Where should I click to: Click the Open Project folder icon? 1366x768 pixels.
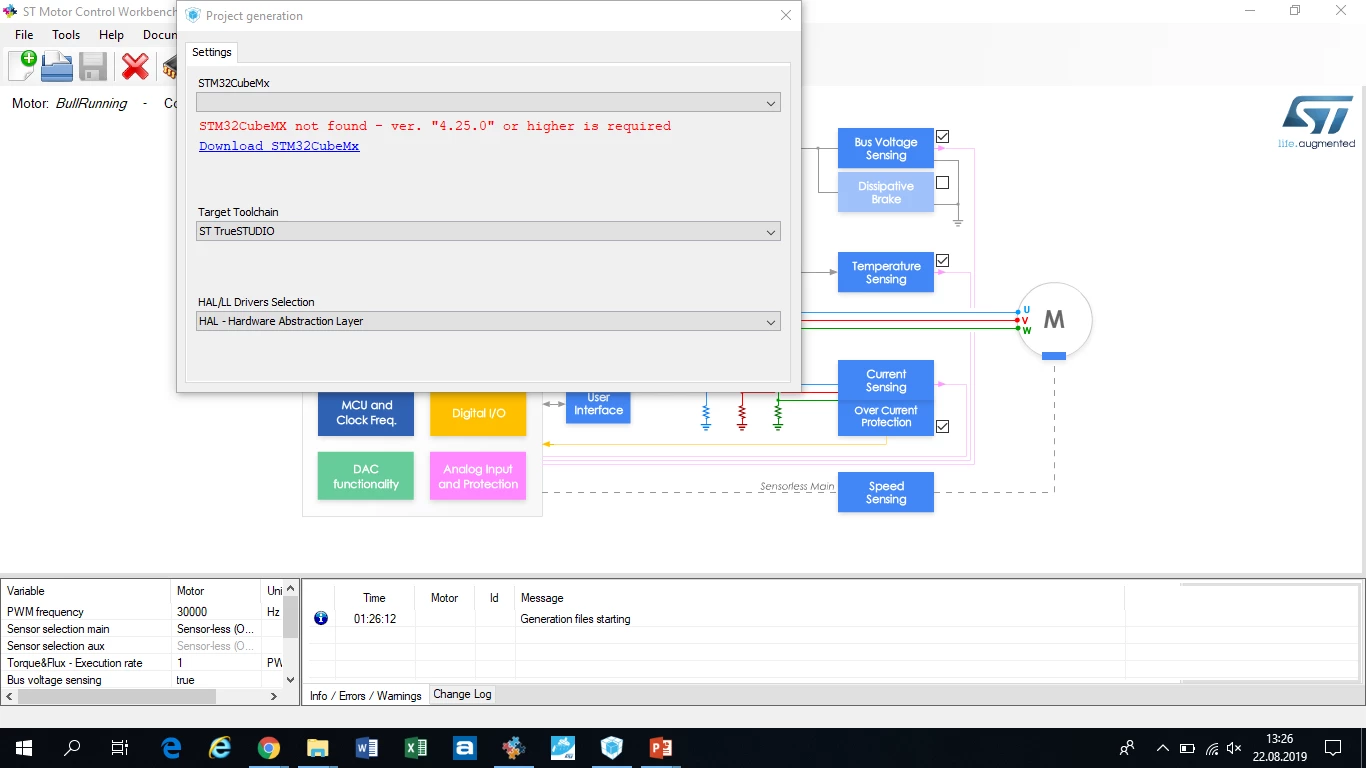coord(57,66)
